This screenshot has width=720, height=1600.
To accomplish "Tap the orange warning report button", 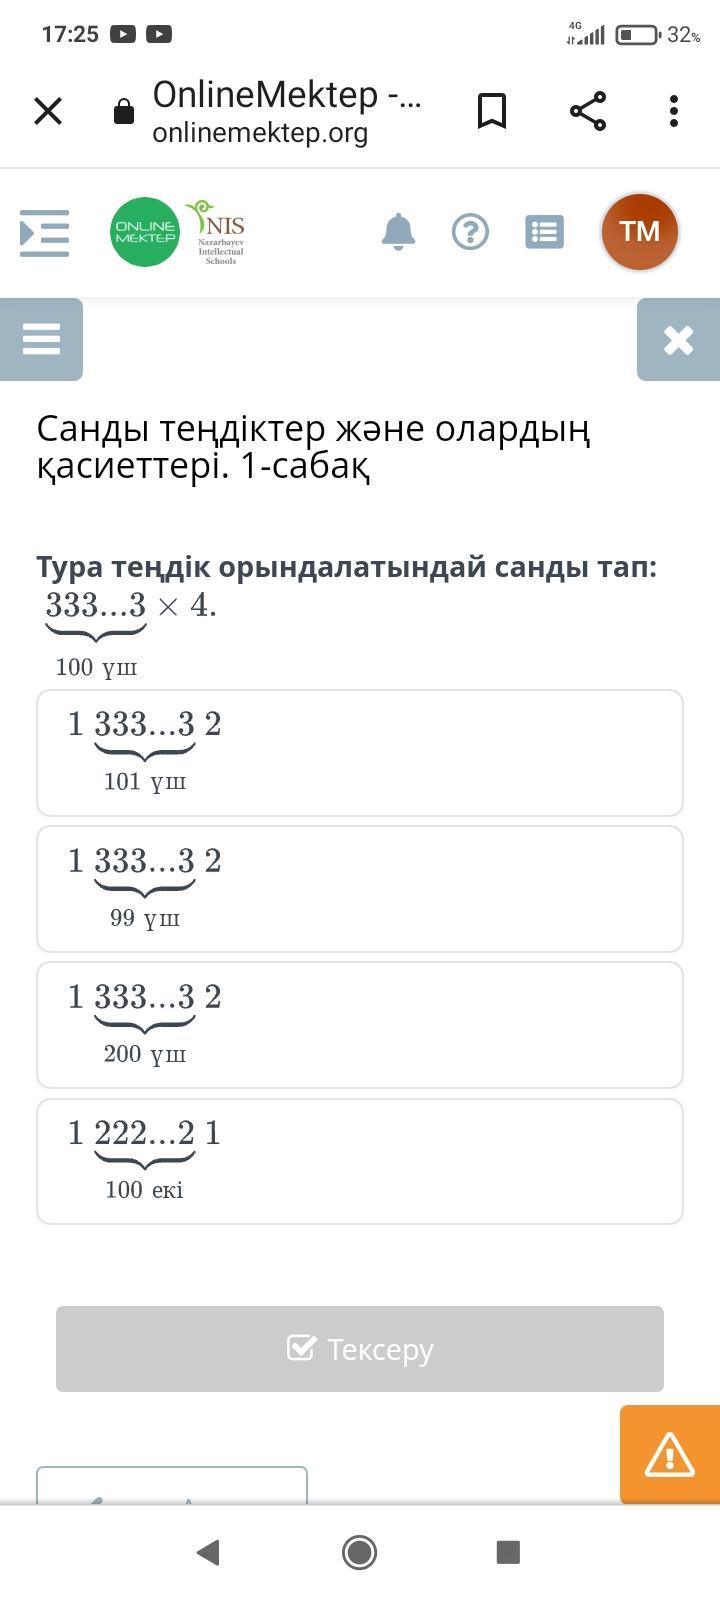I will [x=669, y=1454].
